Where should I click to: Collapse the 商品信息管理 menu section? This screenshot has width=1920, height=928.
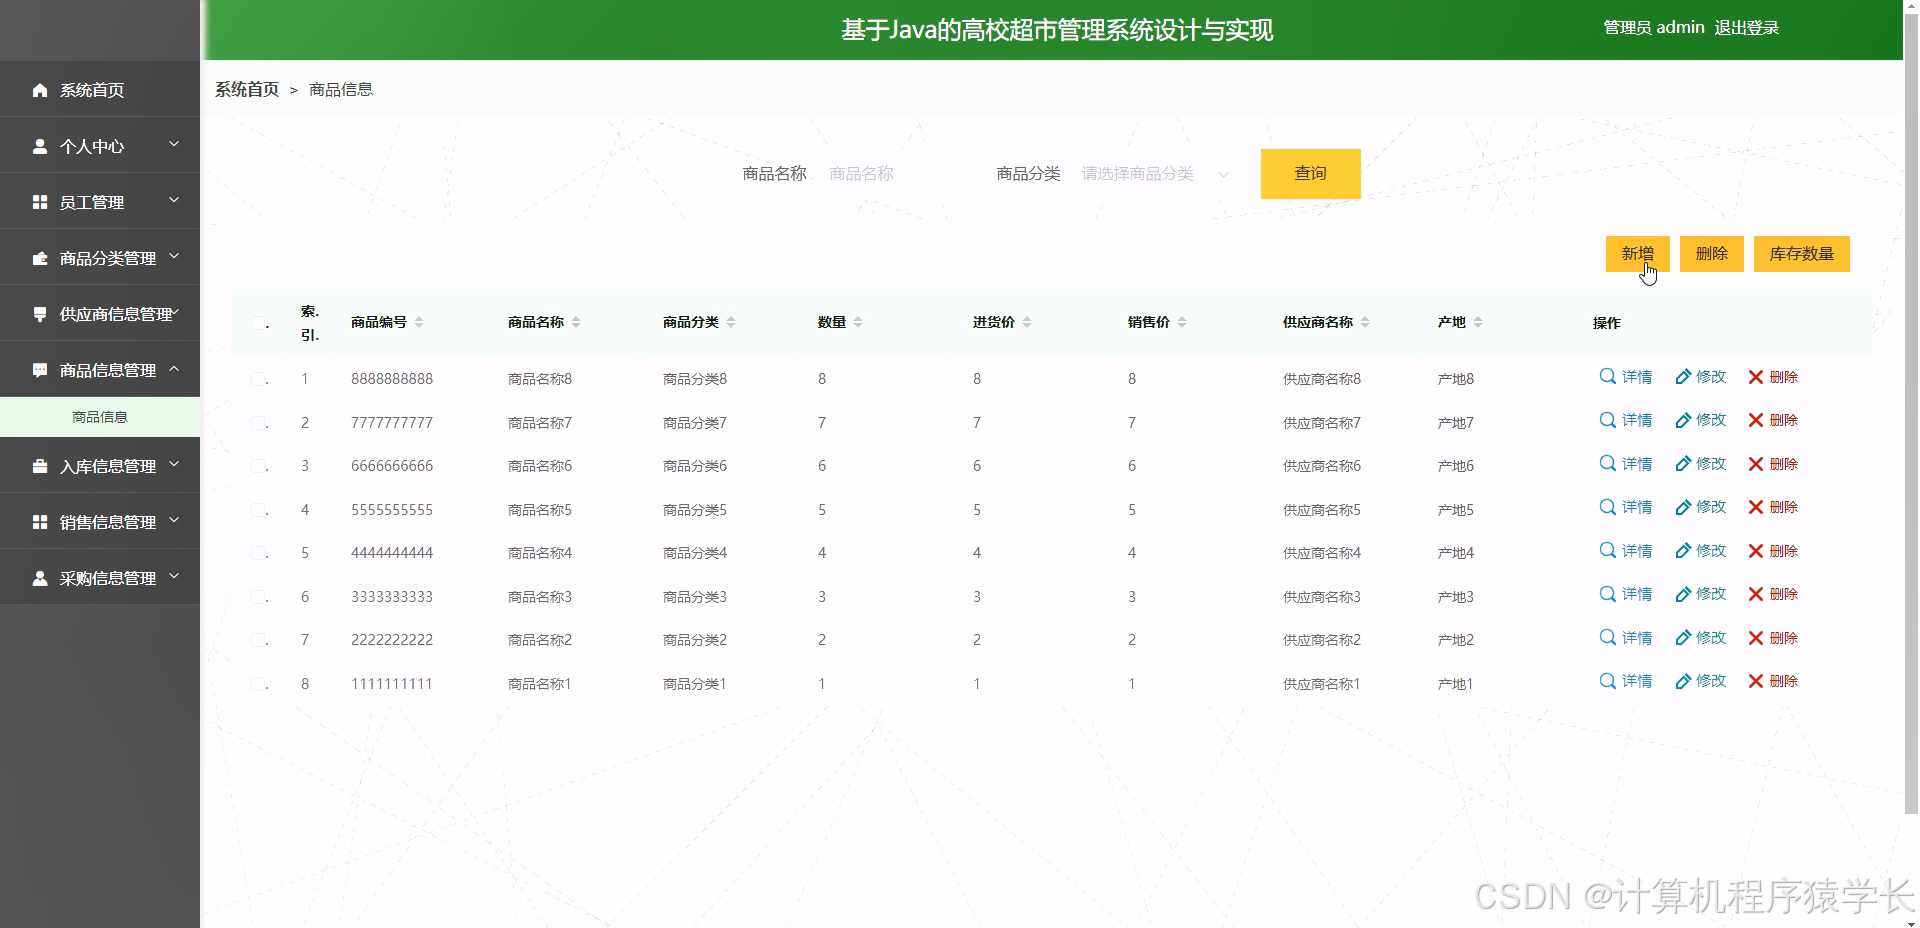(100, 369)
